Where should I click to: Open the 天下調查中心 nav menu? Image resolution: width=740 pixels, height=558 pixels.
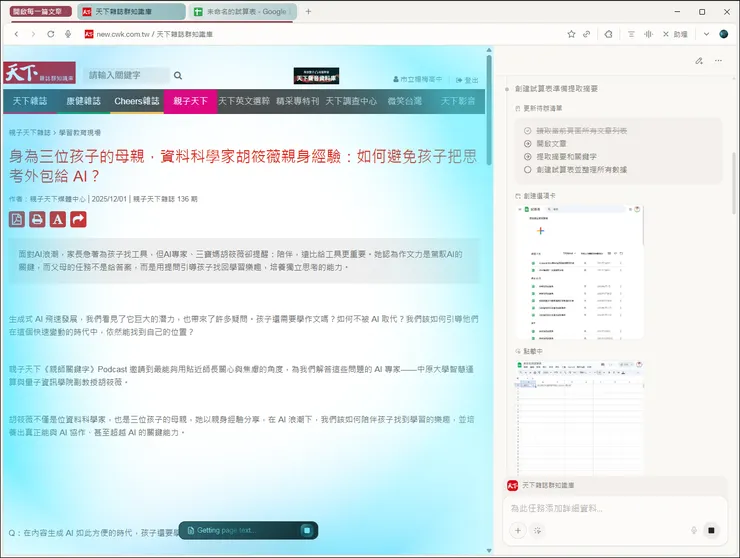(x=351, y=101)
